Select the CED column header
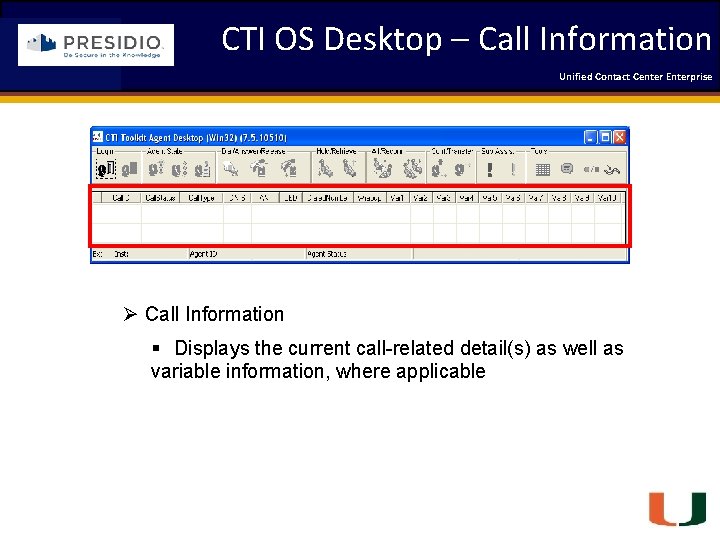Screen dimensions: 720x540 (291, 198)
